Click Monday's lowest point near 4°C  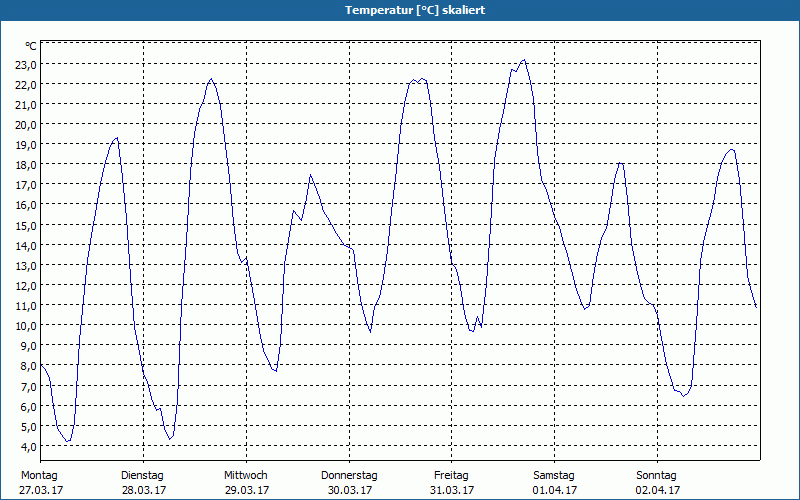67,441
